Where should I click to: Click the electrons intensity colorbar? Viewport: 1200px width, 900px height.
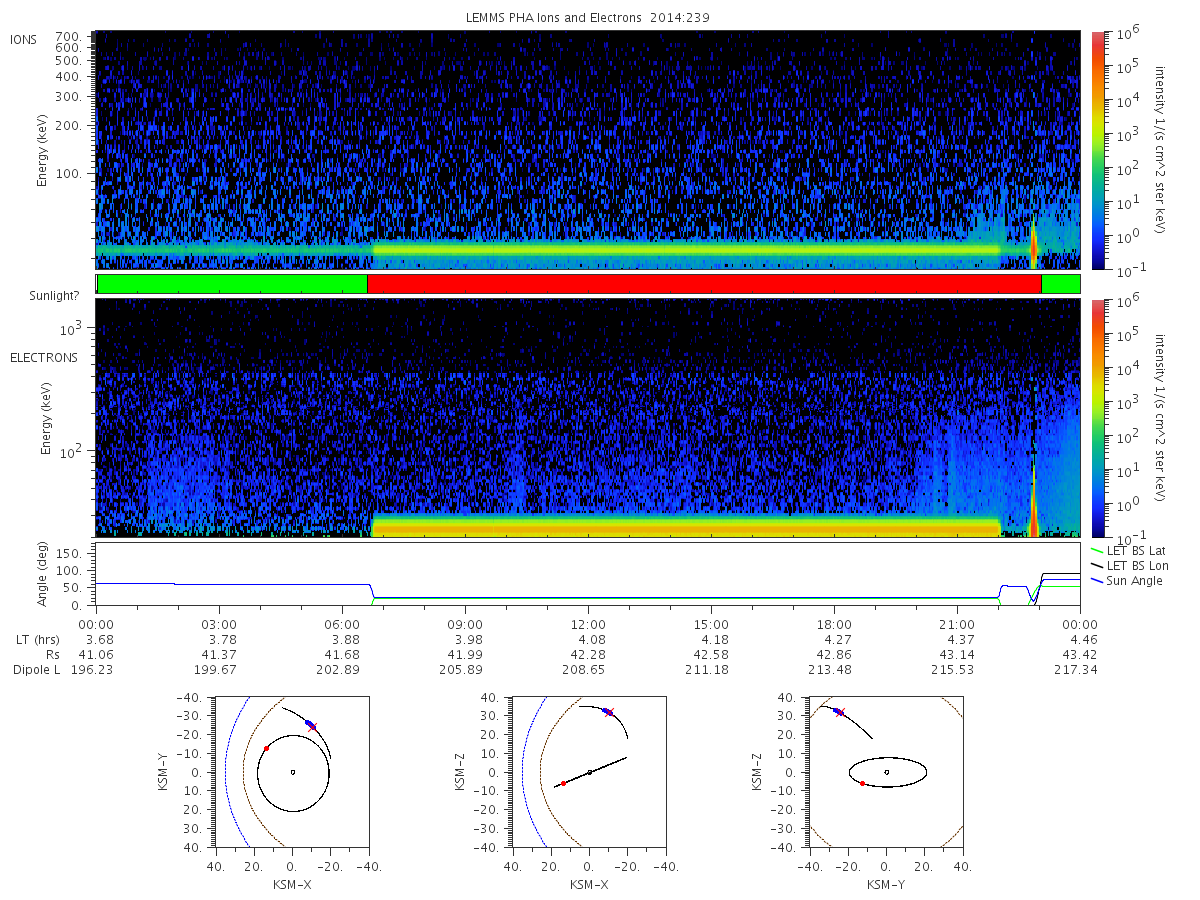(1098, 417)
